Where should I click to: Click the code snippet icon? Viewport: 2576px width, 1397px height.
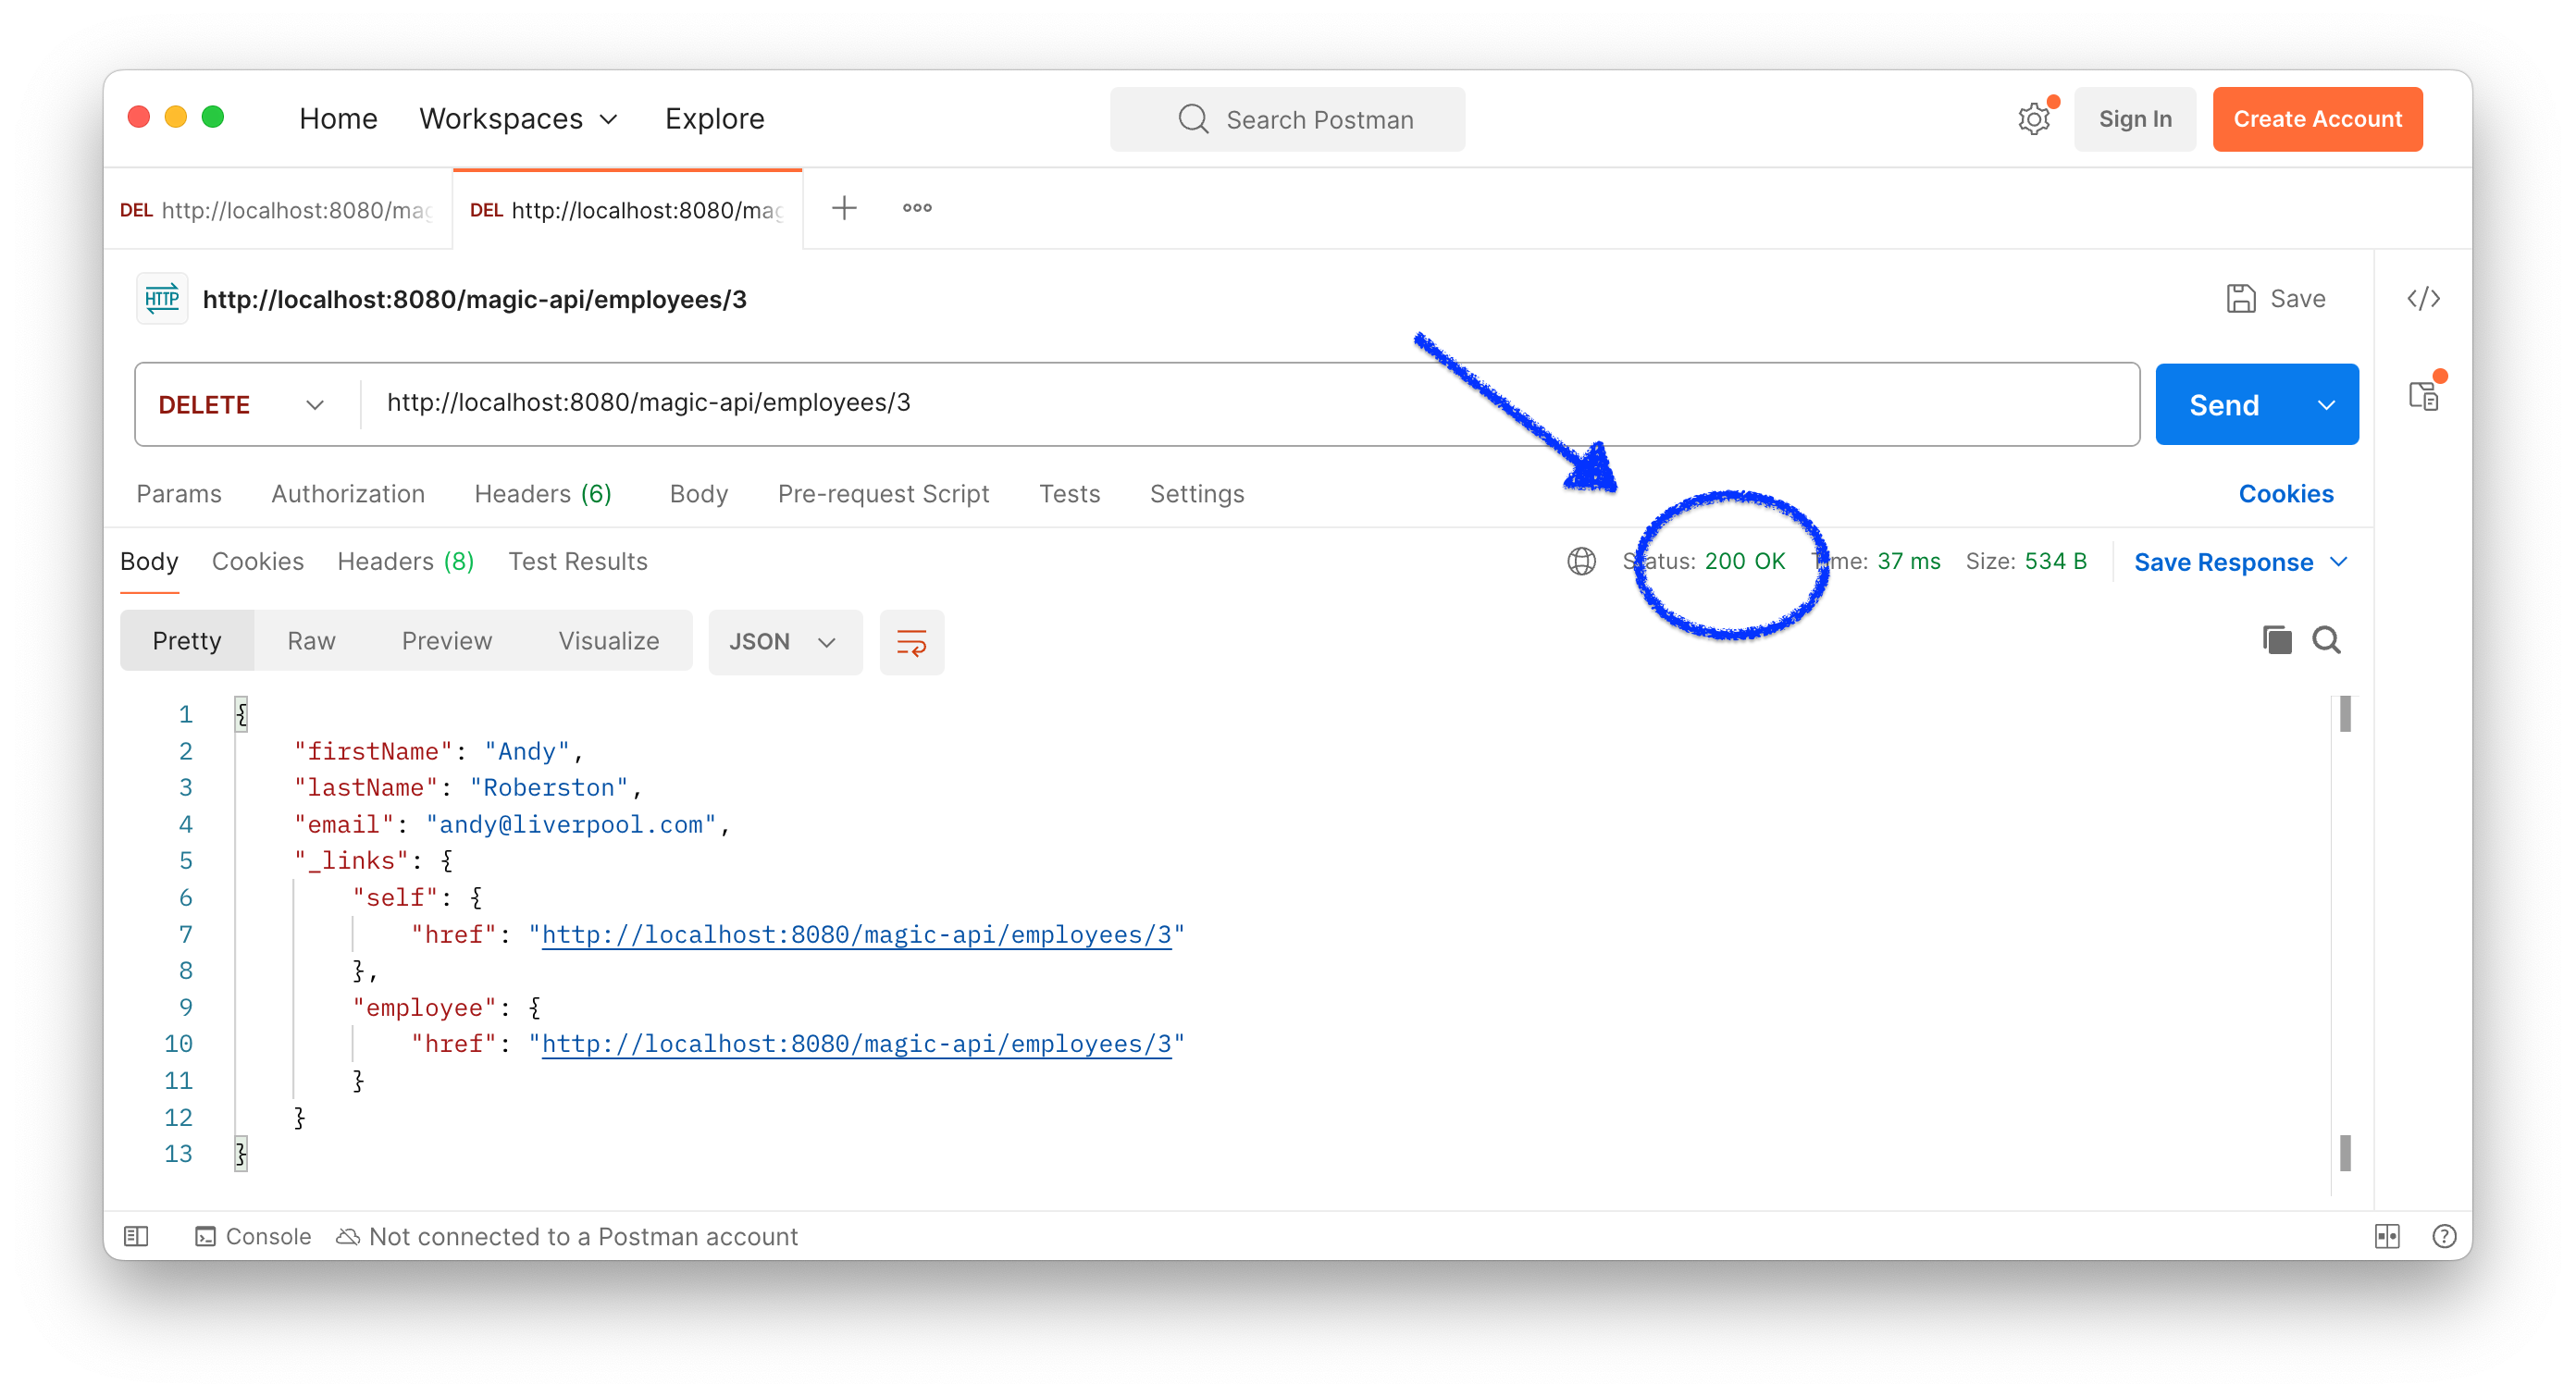click(2423, 299)
